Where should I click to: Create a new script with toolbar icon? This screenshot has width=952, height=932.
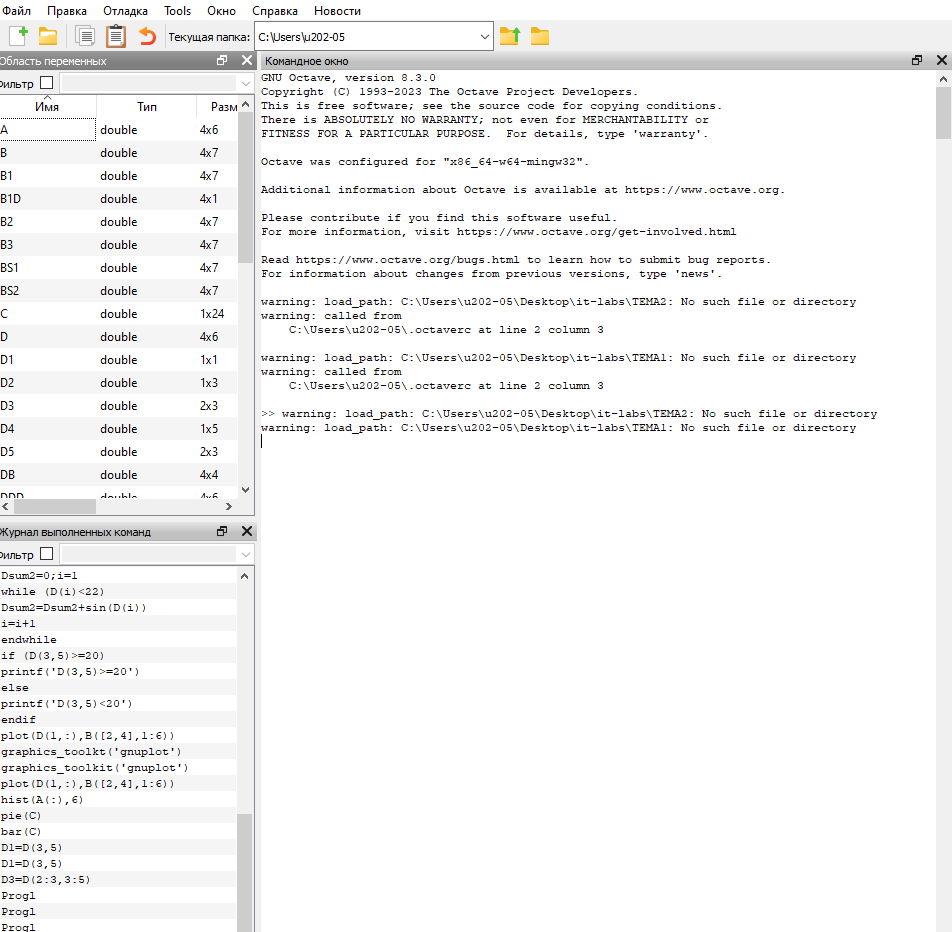point(18,37)
